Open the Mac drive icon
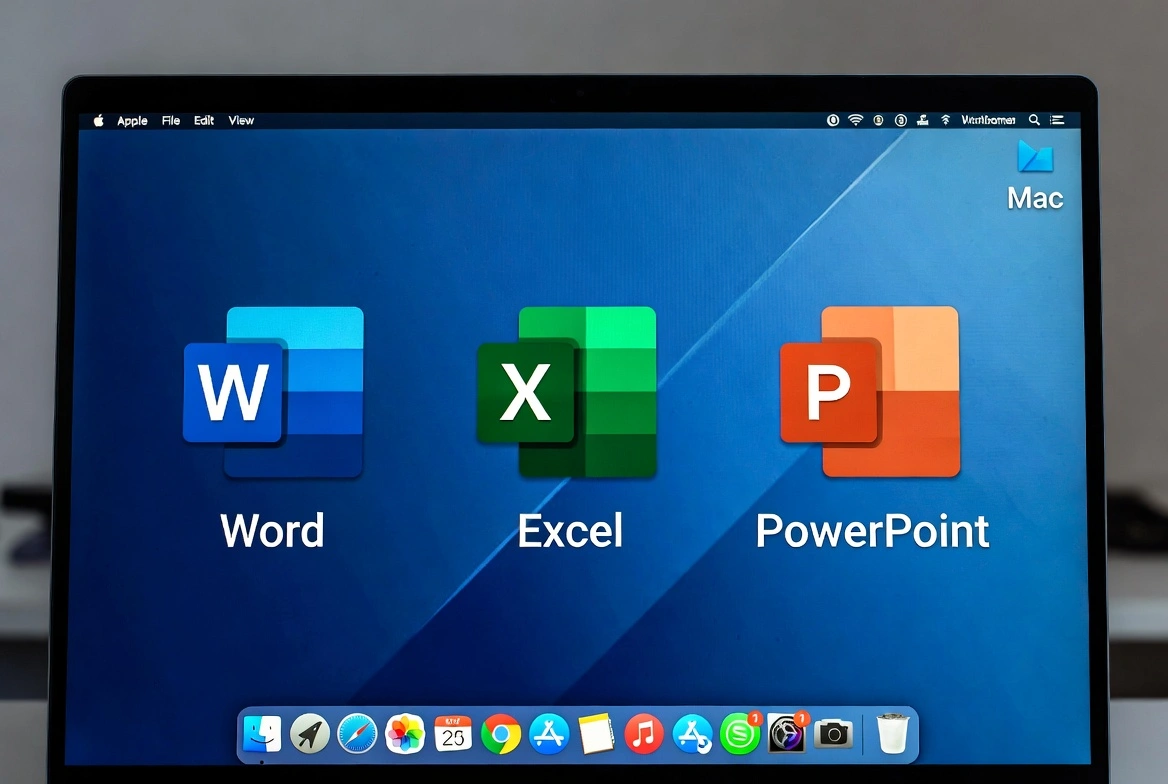The height and width of the screenshot is (784, 1168). coord(1034,163)
